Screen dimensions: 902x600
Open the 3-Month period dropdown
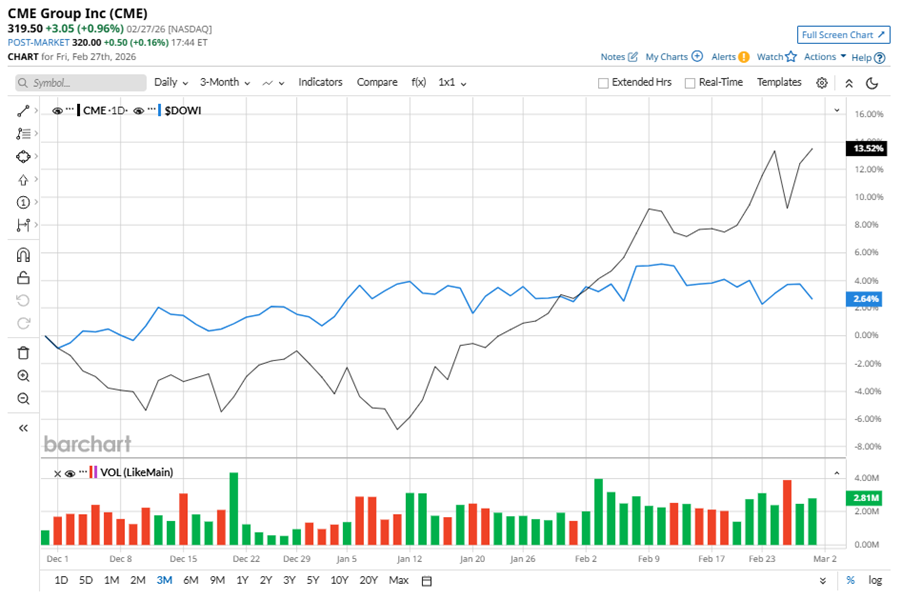coord(225,82)
